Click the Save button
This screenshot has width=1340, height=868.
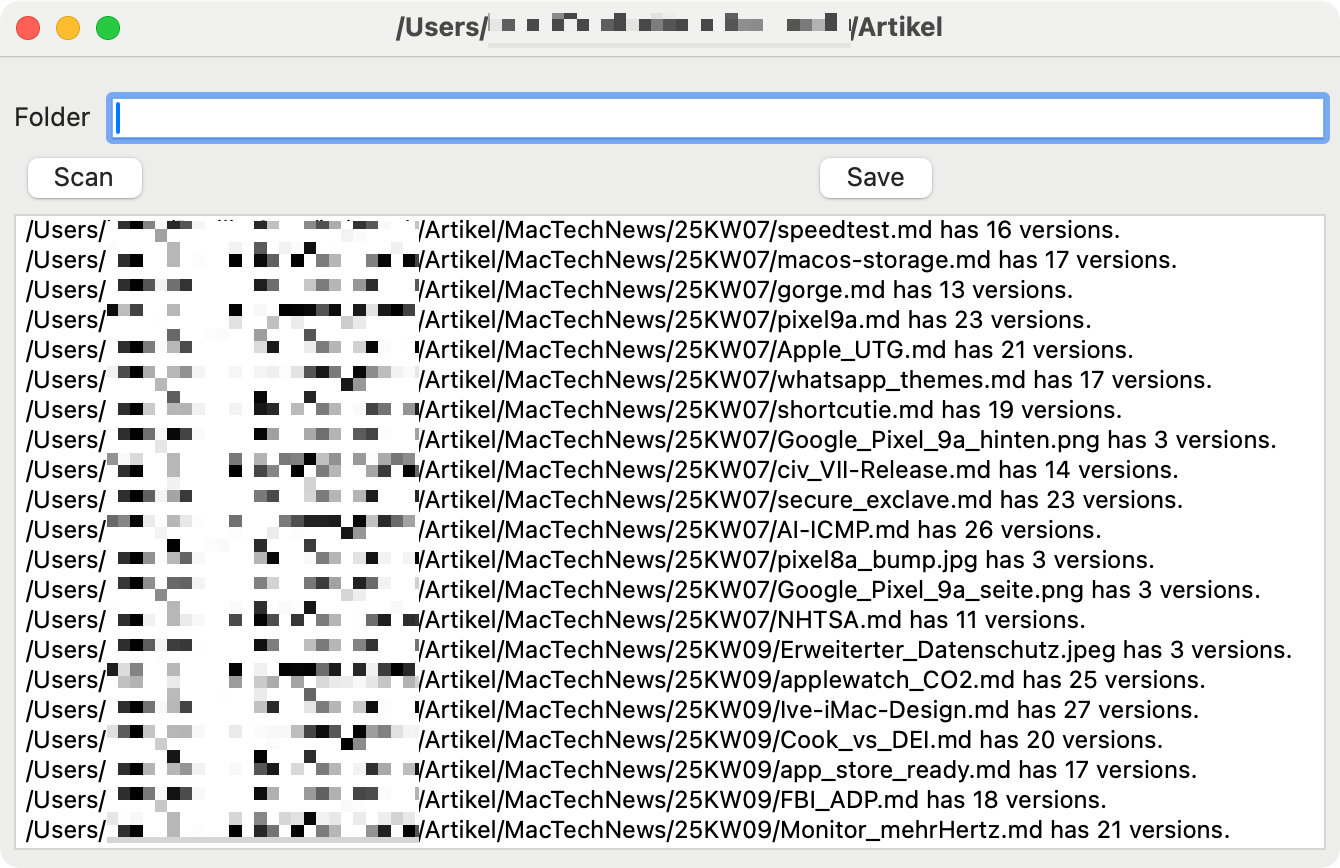coord(875,178)
